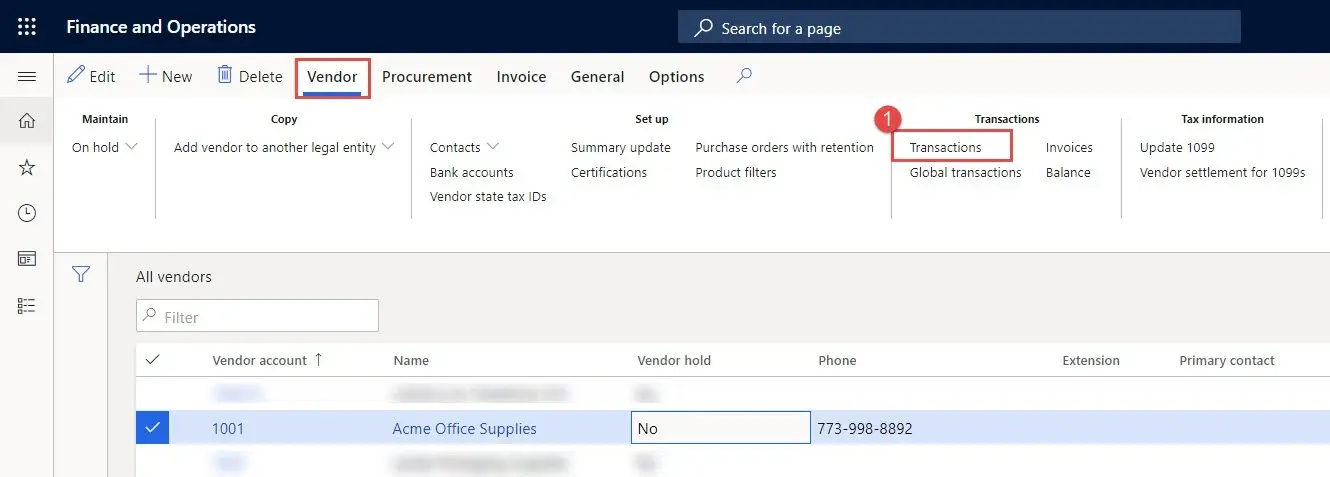Expand the On hold dropdown

click(105, 147)
